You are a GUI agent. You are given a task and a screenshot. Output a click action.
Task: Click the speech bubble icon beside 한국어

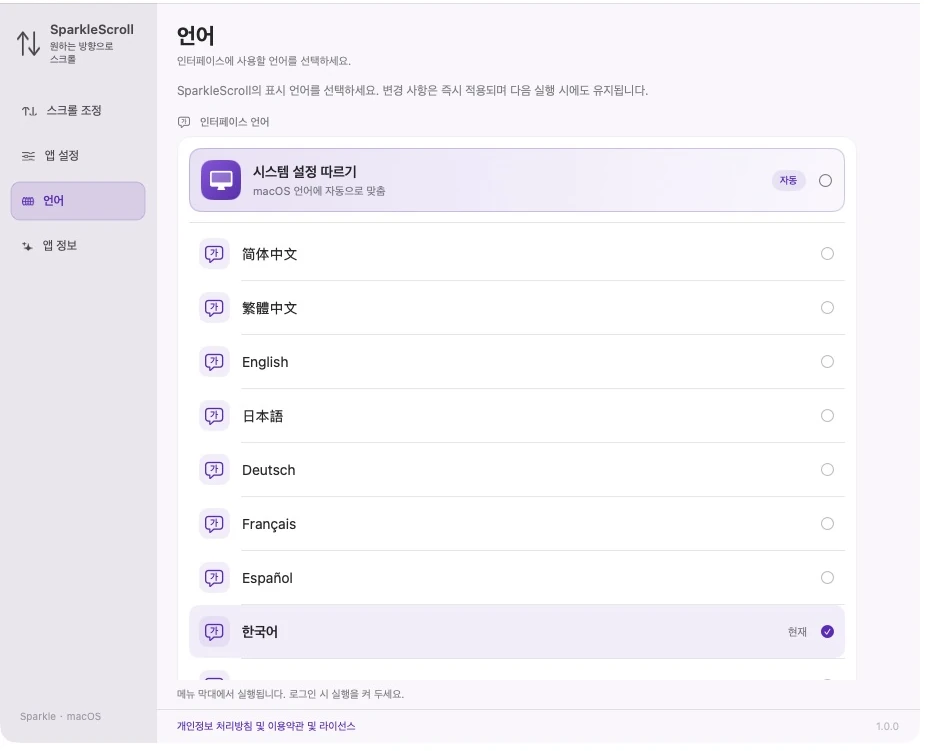click(214, 631)
